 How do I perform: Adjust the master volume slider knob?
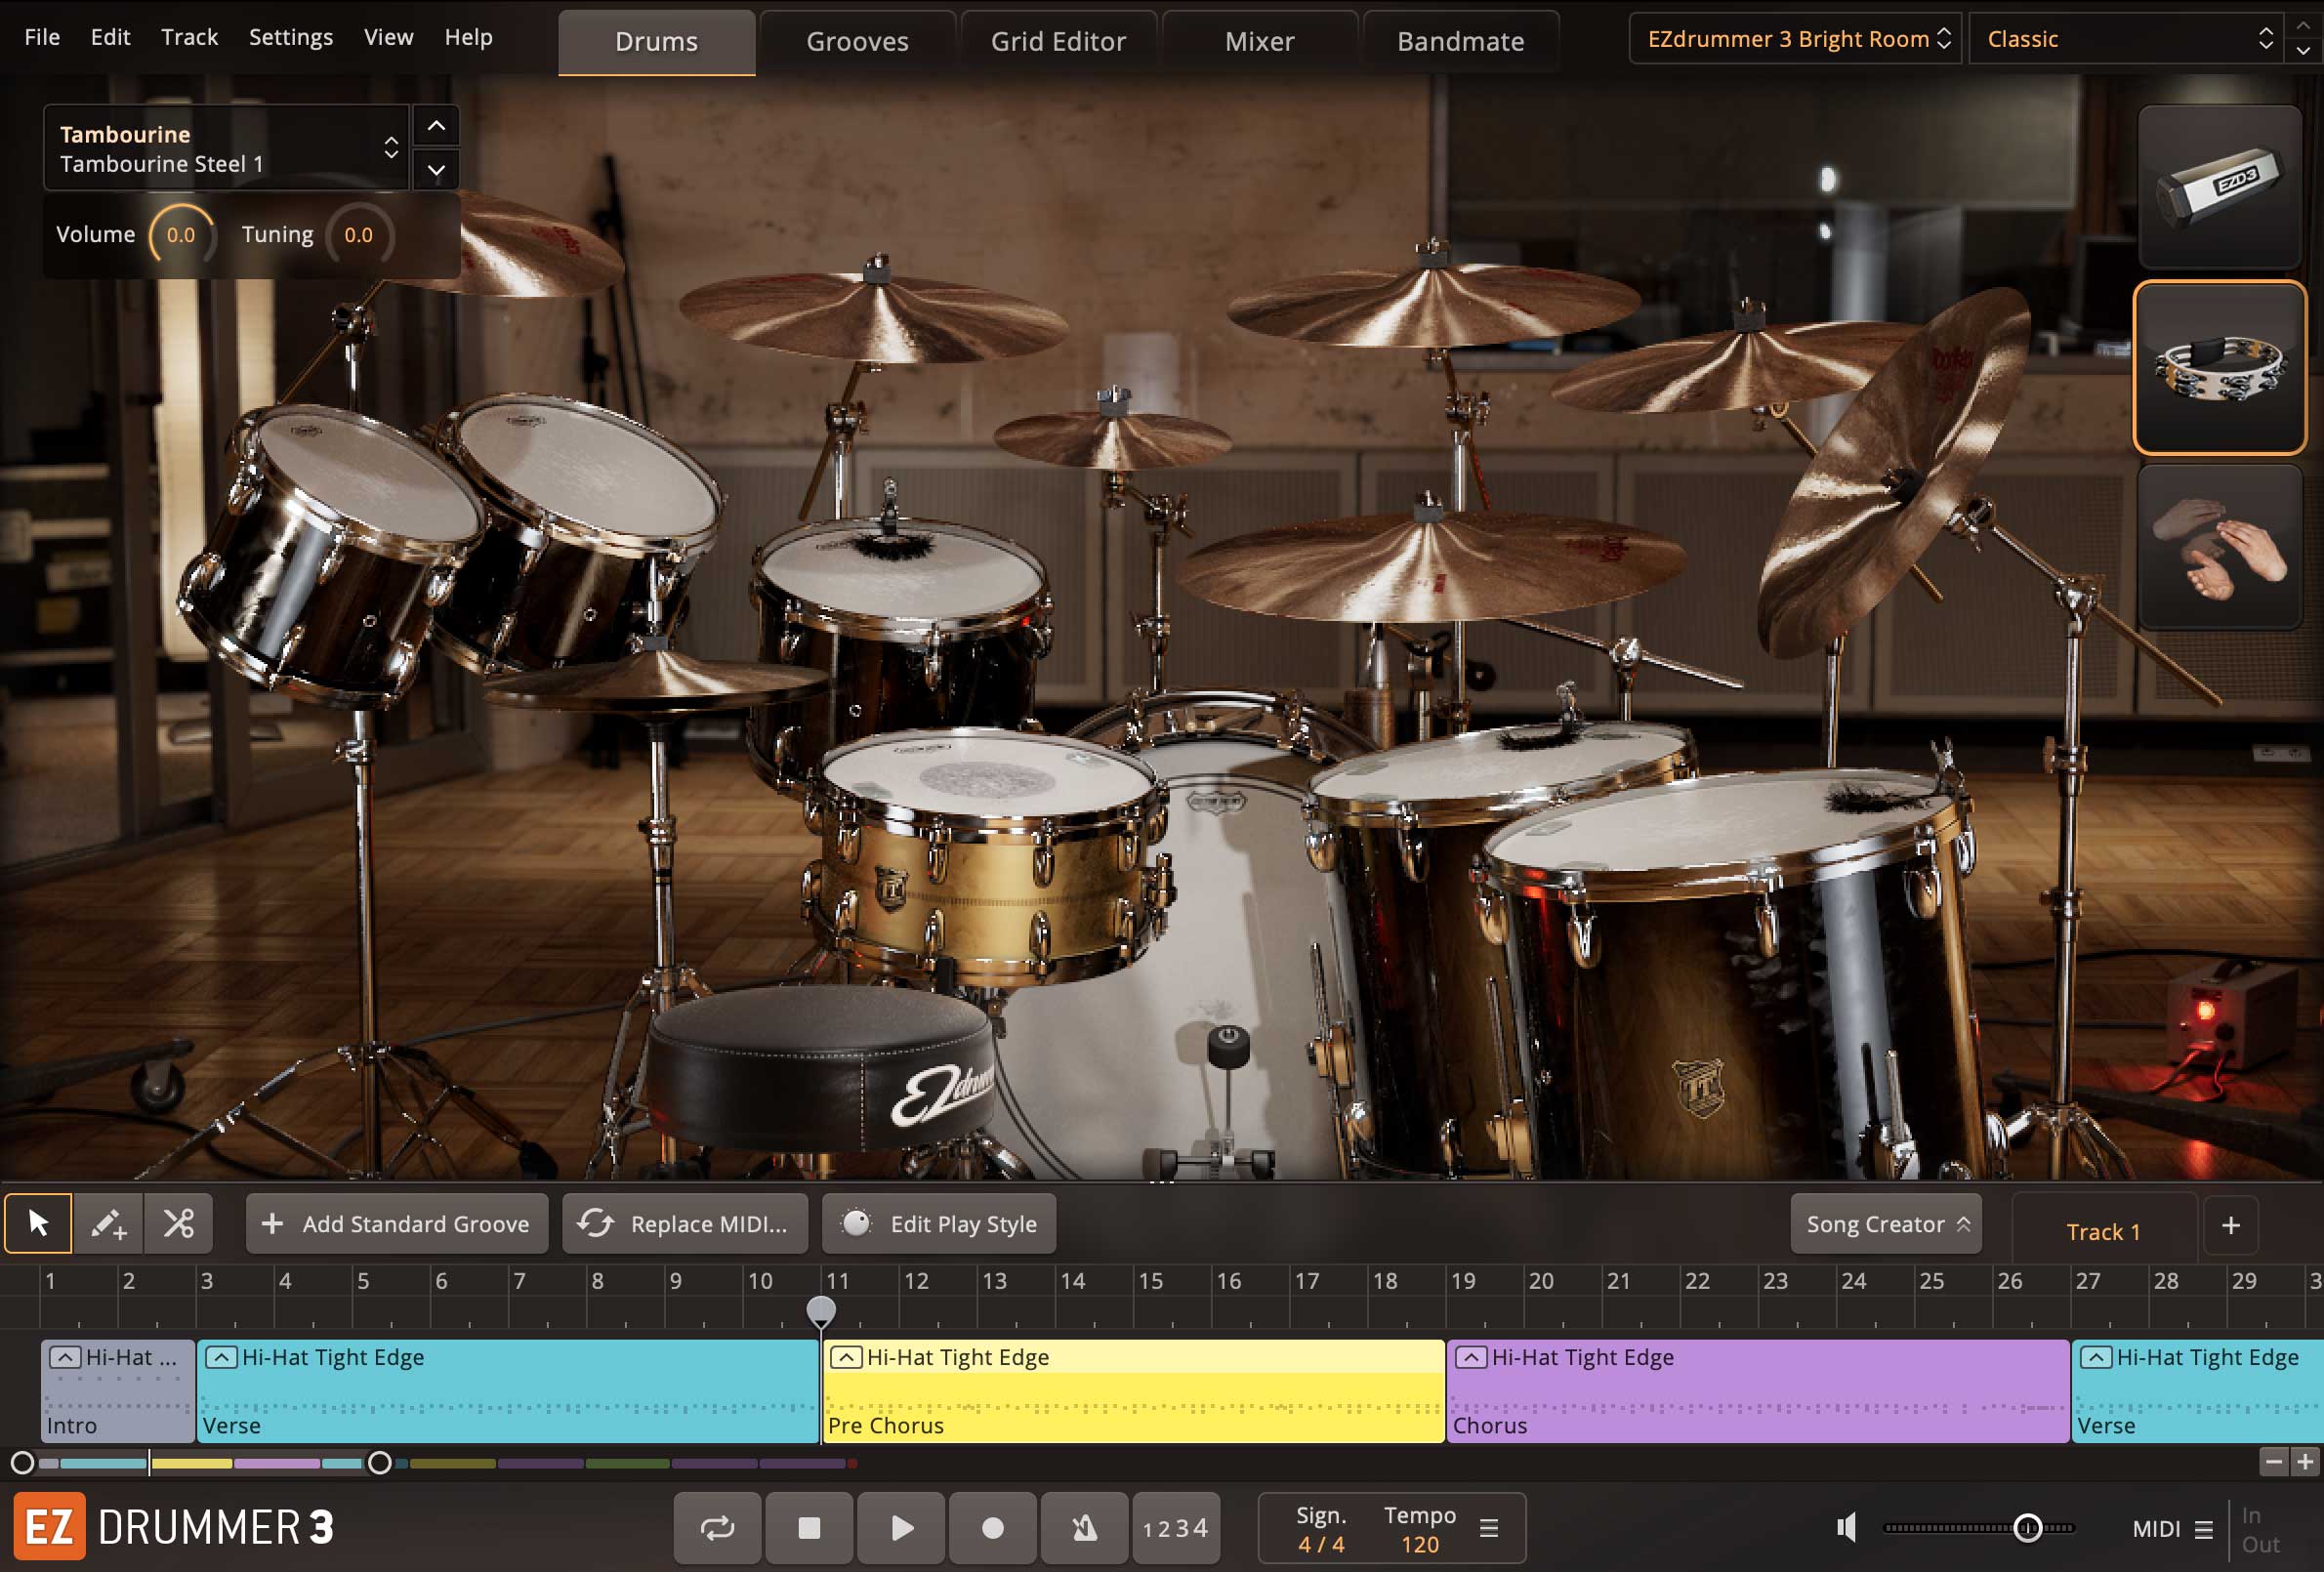click(2027, 1527)
